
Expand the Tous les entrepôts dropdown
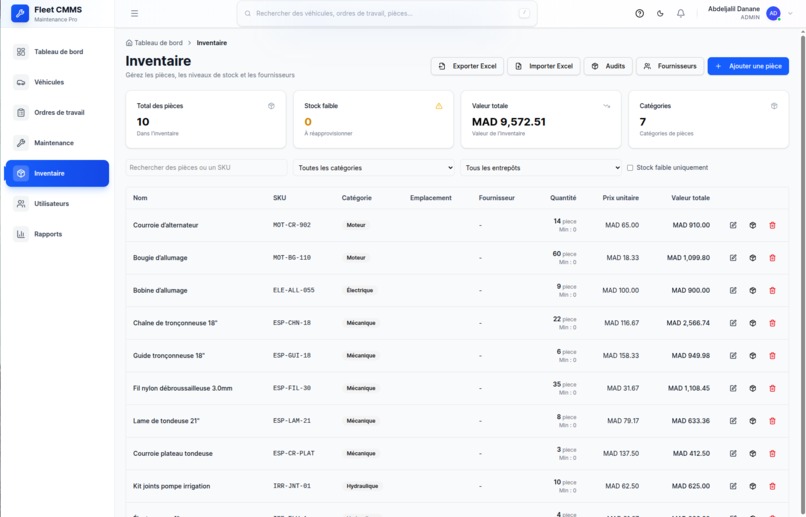541,168
